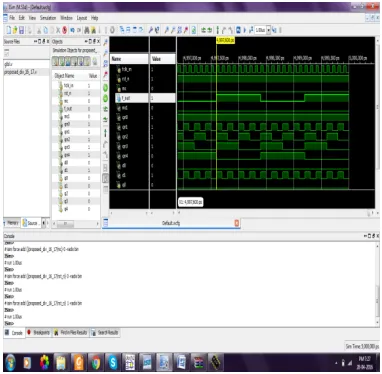This screenshot has height=374, width=382.
Task: Click Next Transition on waveform sidebar
Action: click(105, 119)
